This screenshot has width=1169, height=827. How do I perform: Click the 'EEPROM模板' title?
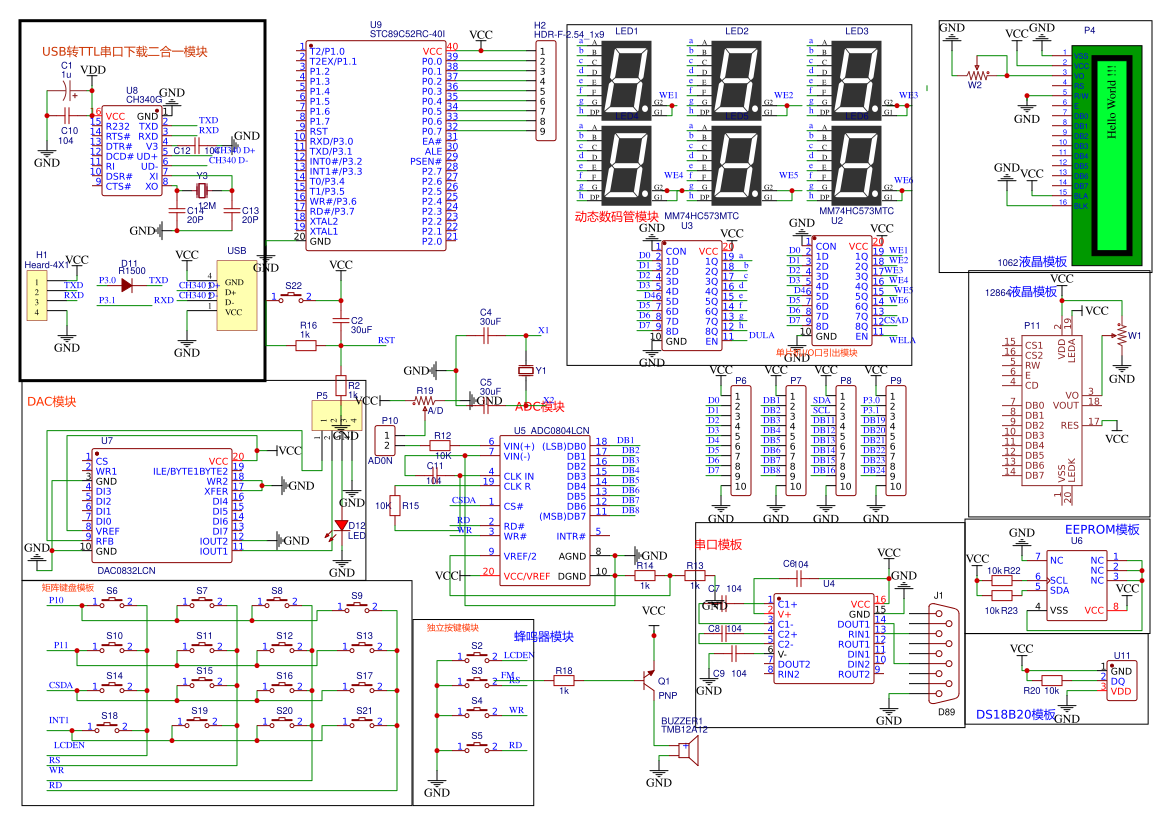1102,529
